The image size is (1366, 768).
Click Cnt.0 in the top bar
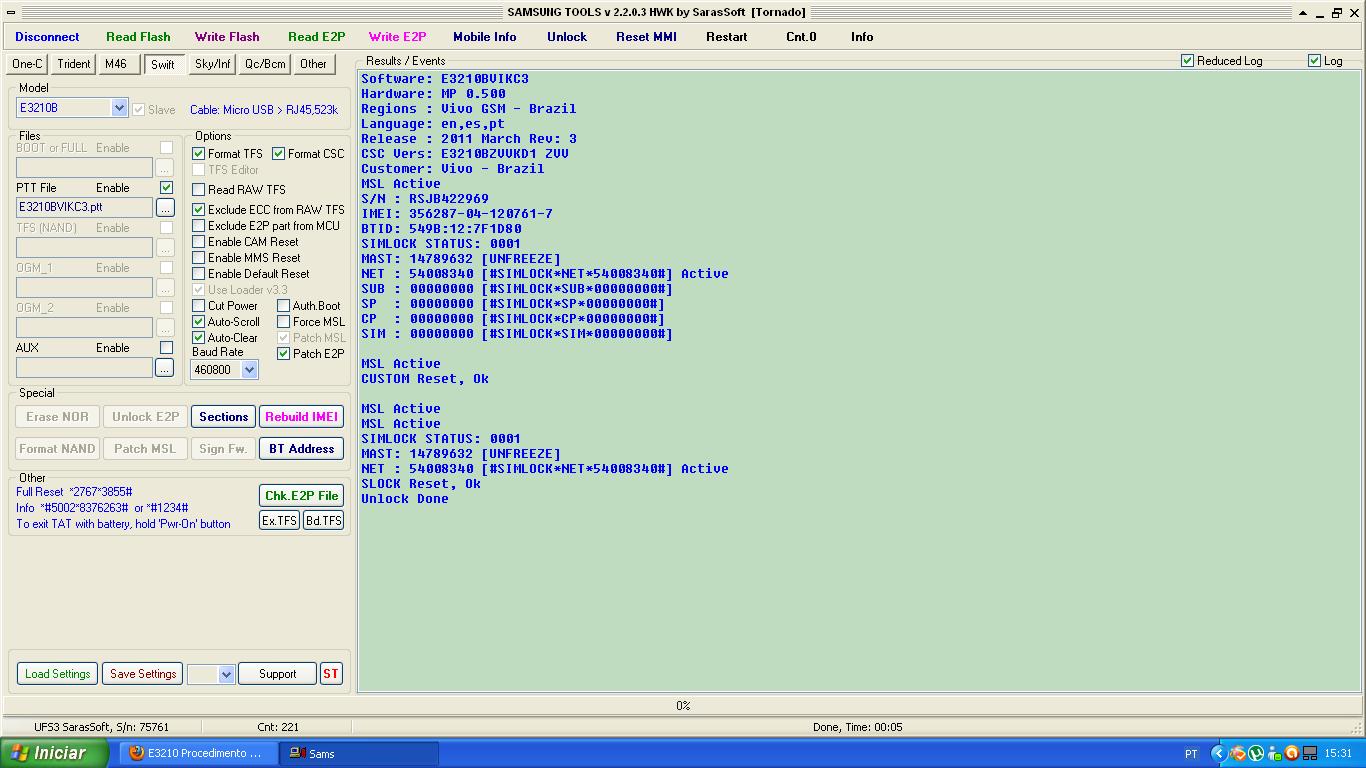[801, 37]
